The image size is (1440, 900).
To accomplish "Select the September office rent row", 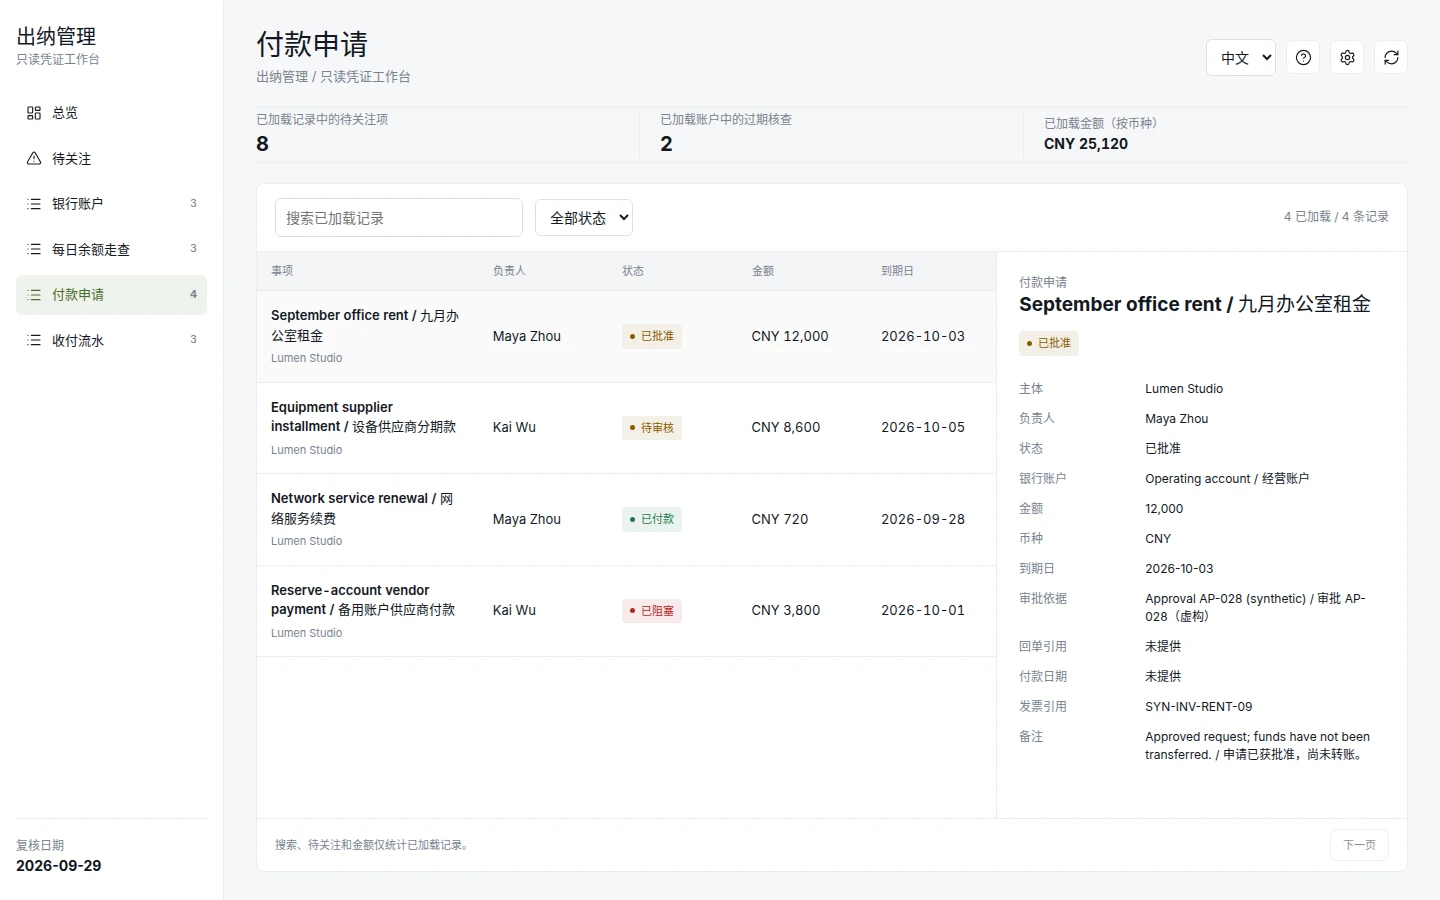I will tap(627, 337).
